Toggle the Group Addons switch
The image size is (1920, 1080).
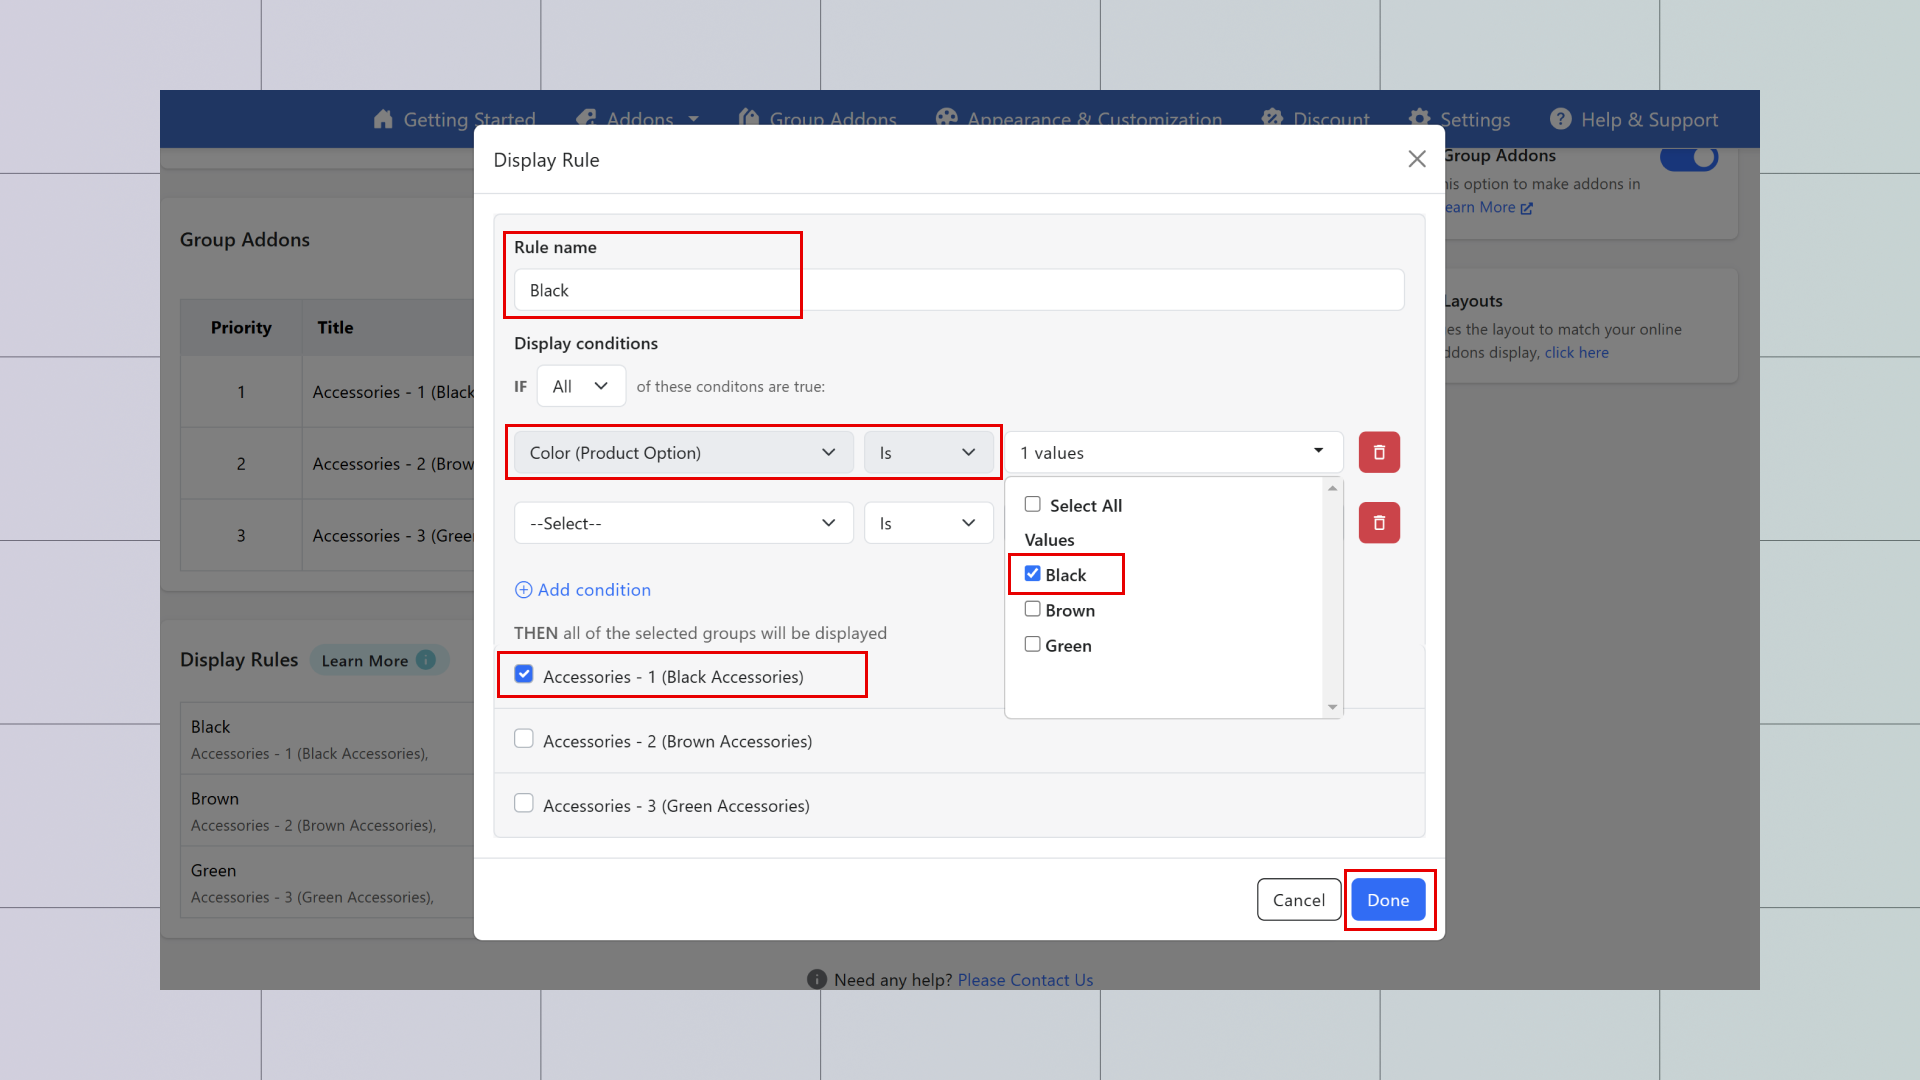[1689, 158]
